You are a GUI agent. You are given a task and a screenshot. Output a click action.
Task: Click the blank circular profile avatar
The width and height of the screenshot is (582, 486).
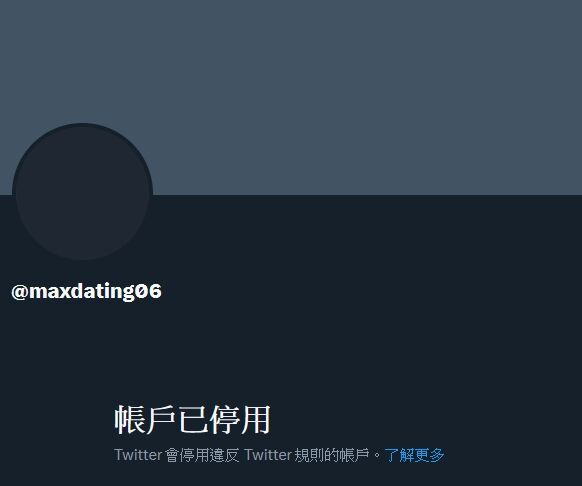pyautogui.click(x=82, y=192)
